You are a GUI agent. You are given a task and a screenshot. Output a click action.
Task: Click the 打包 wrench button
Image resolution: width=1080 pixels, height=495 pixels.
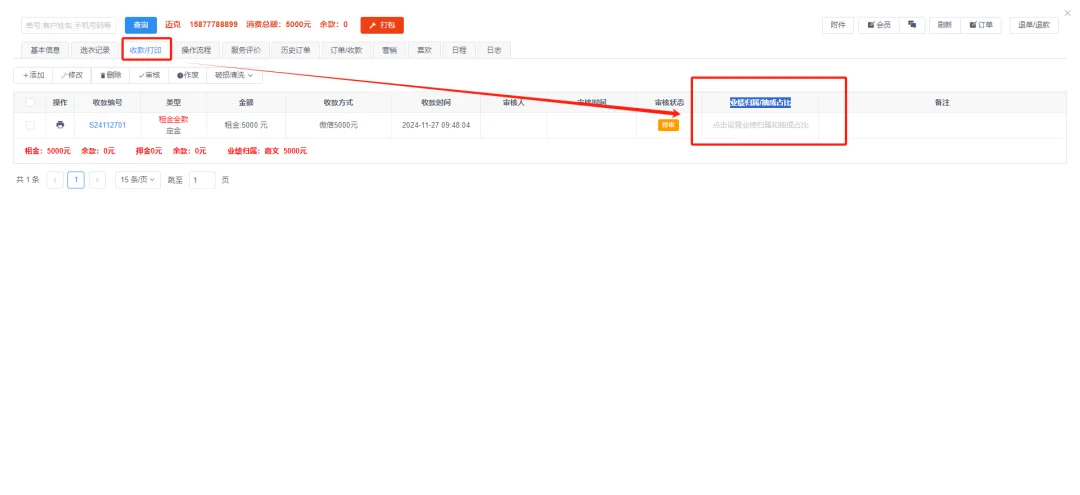(382, 25)
